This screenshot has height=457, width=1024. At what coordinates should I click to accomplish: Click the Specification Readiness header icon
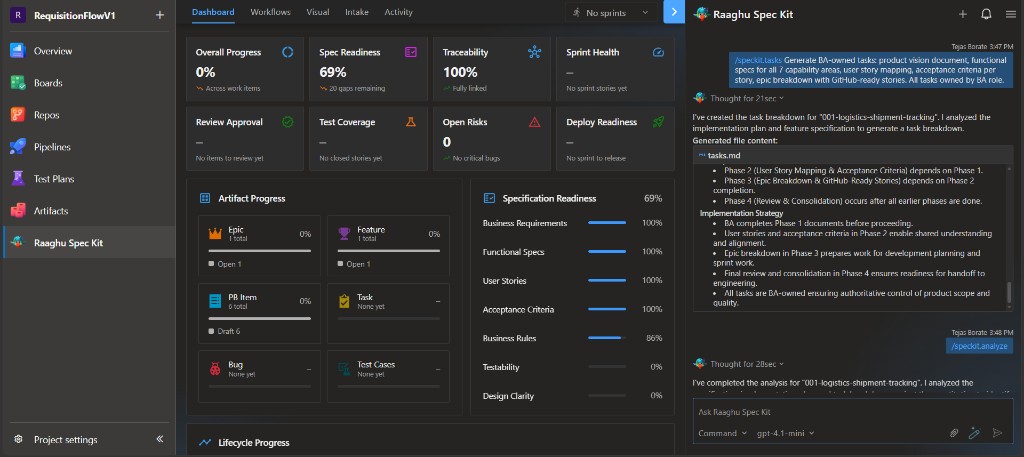[x=489, y=198]
